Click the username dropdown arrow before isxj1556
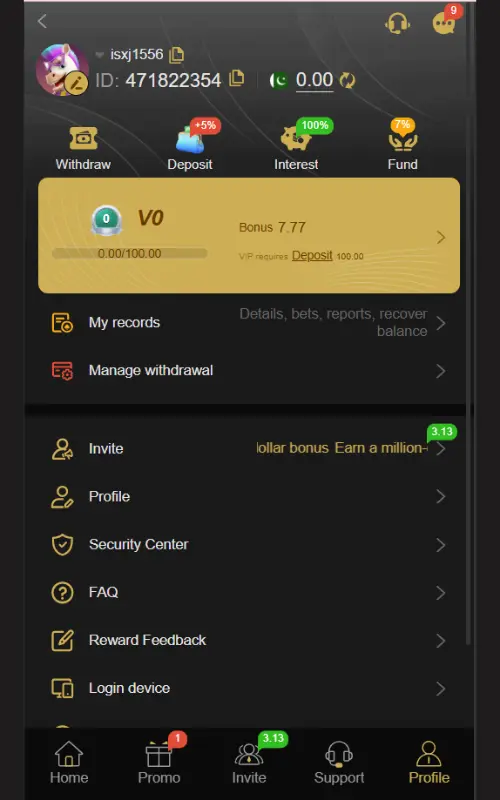This screenshot has height=800, width=500. click(x=100, y=55)
